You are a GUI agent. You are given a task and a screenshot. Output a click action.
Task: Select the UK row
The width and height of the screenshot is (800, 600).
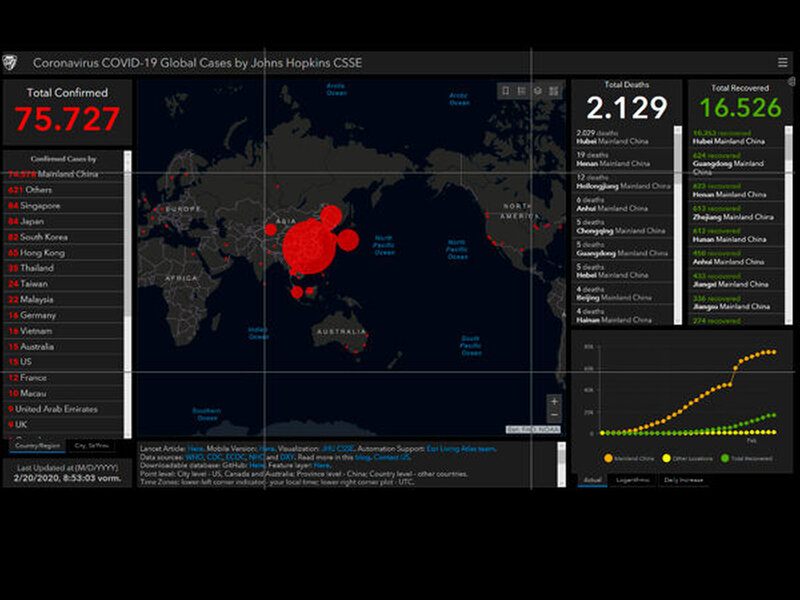point(63,424)
